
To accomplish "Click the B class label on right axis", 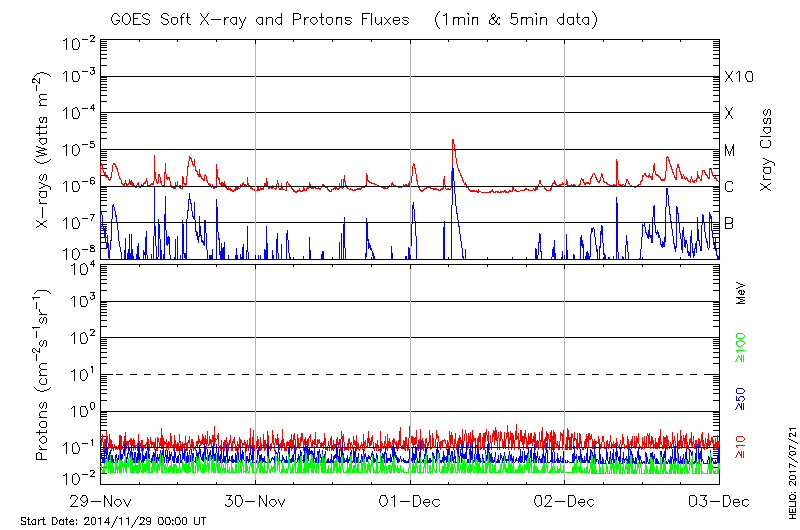I will 729,223.
